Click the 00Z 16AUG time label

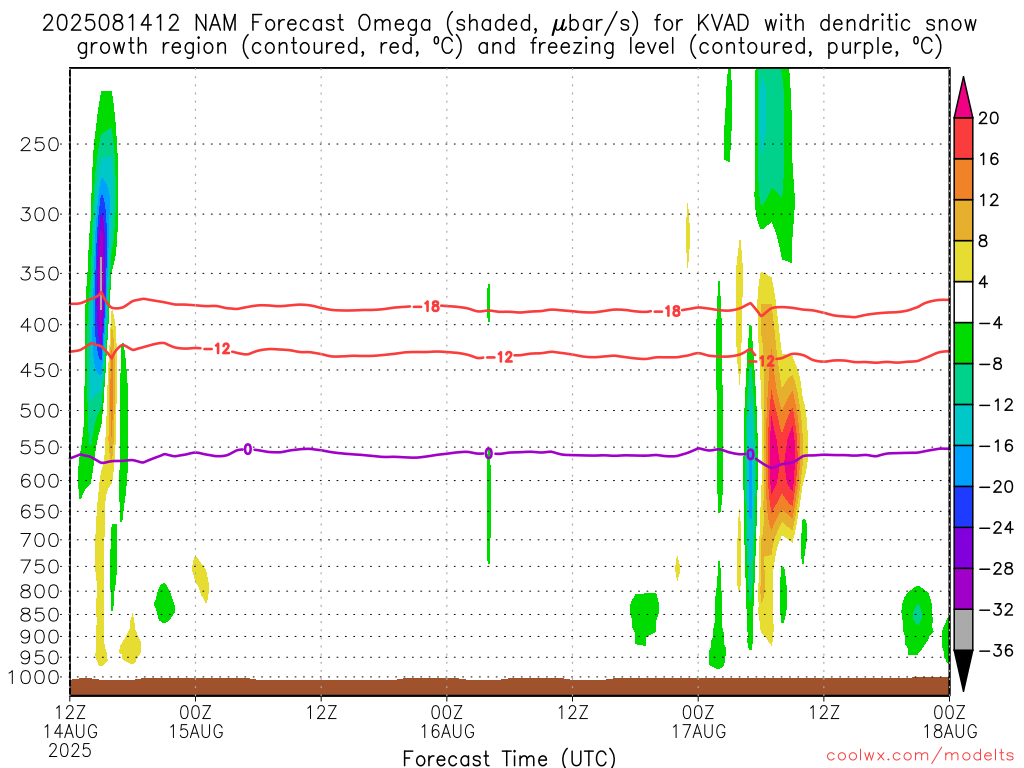(x=447, y=722)
